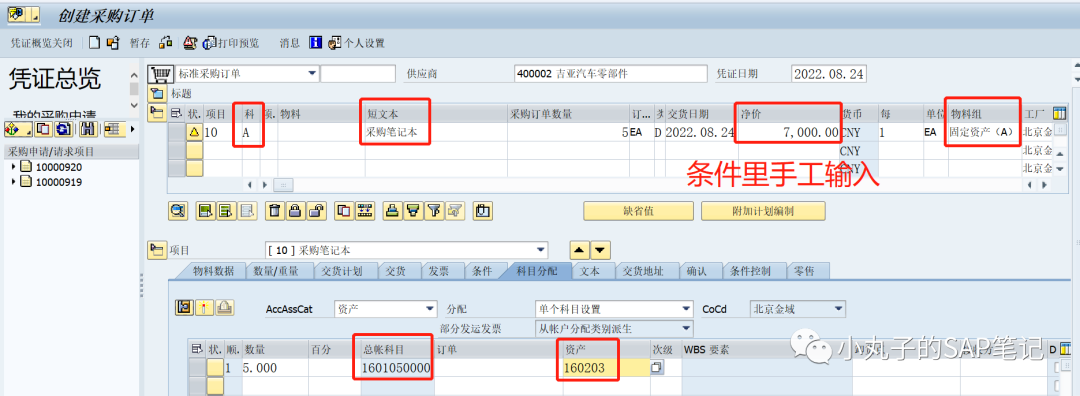Click the open padlock unlock icon
The width and height of the screenshot is (1080, 396).
316,211
